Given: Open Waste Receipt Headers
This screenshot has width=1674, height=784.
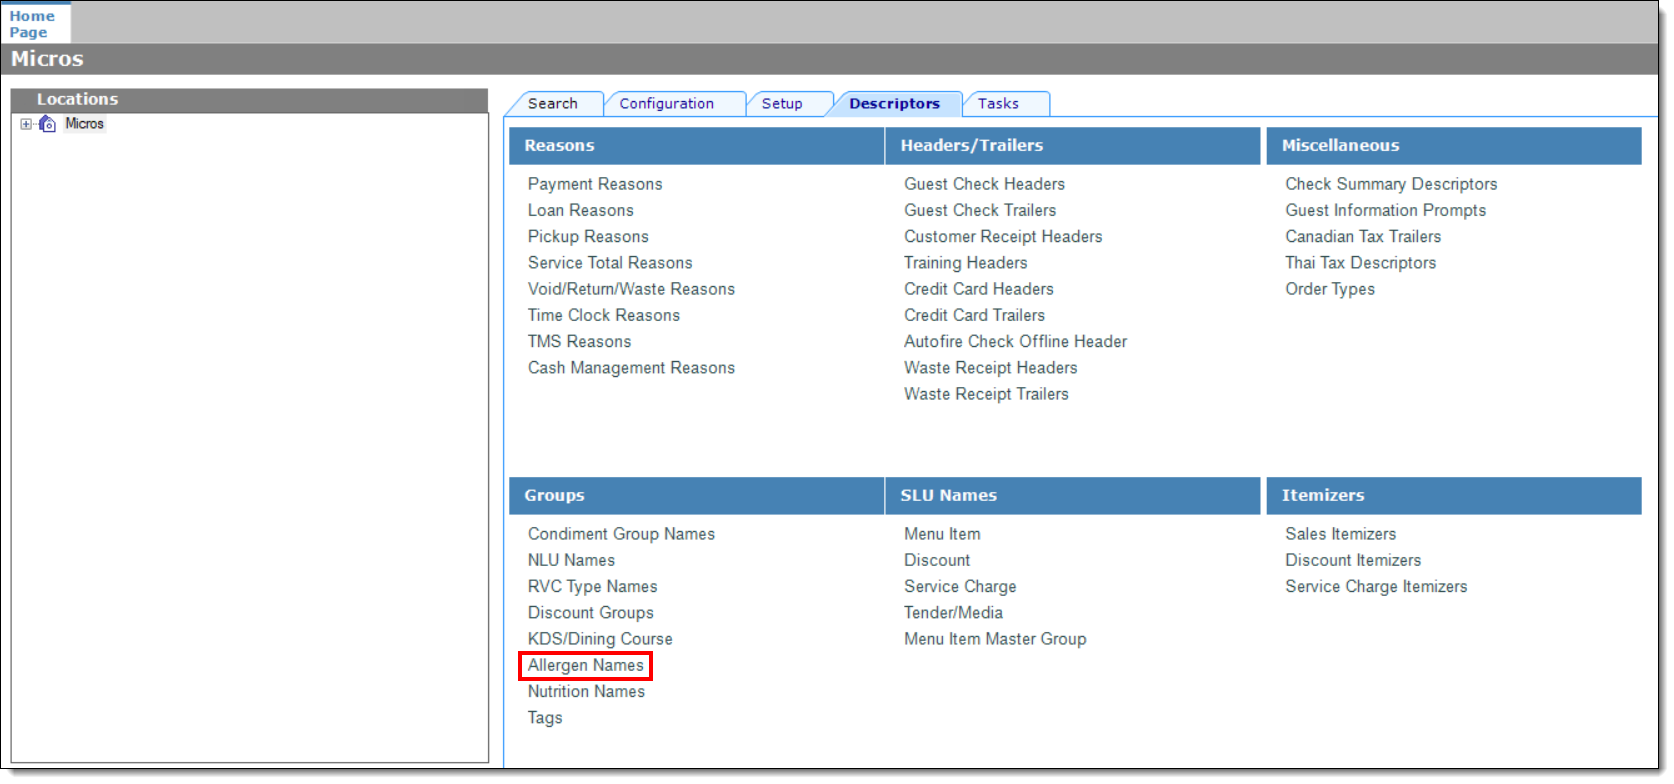Looking at the screenshot, I should click(991, 368).
